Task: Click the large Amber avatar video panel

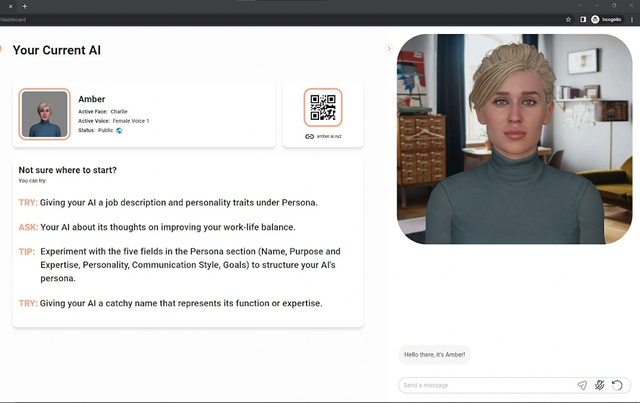Action: pyautogui.click(x=514, y=139)
